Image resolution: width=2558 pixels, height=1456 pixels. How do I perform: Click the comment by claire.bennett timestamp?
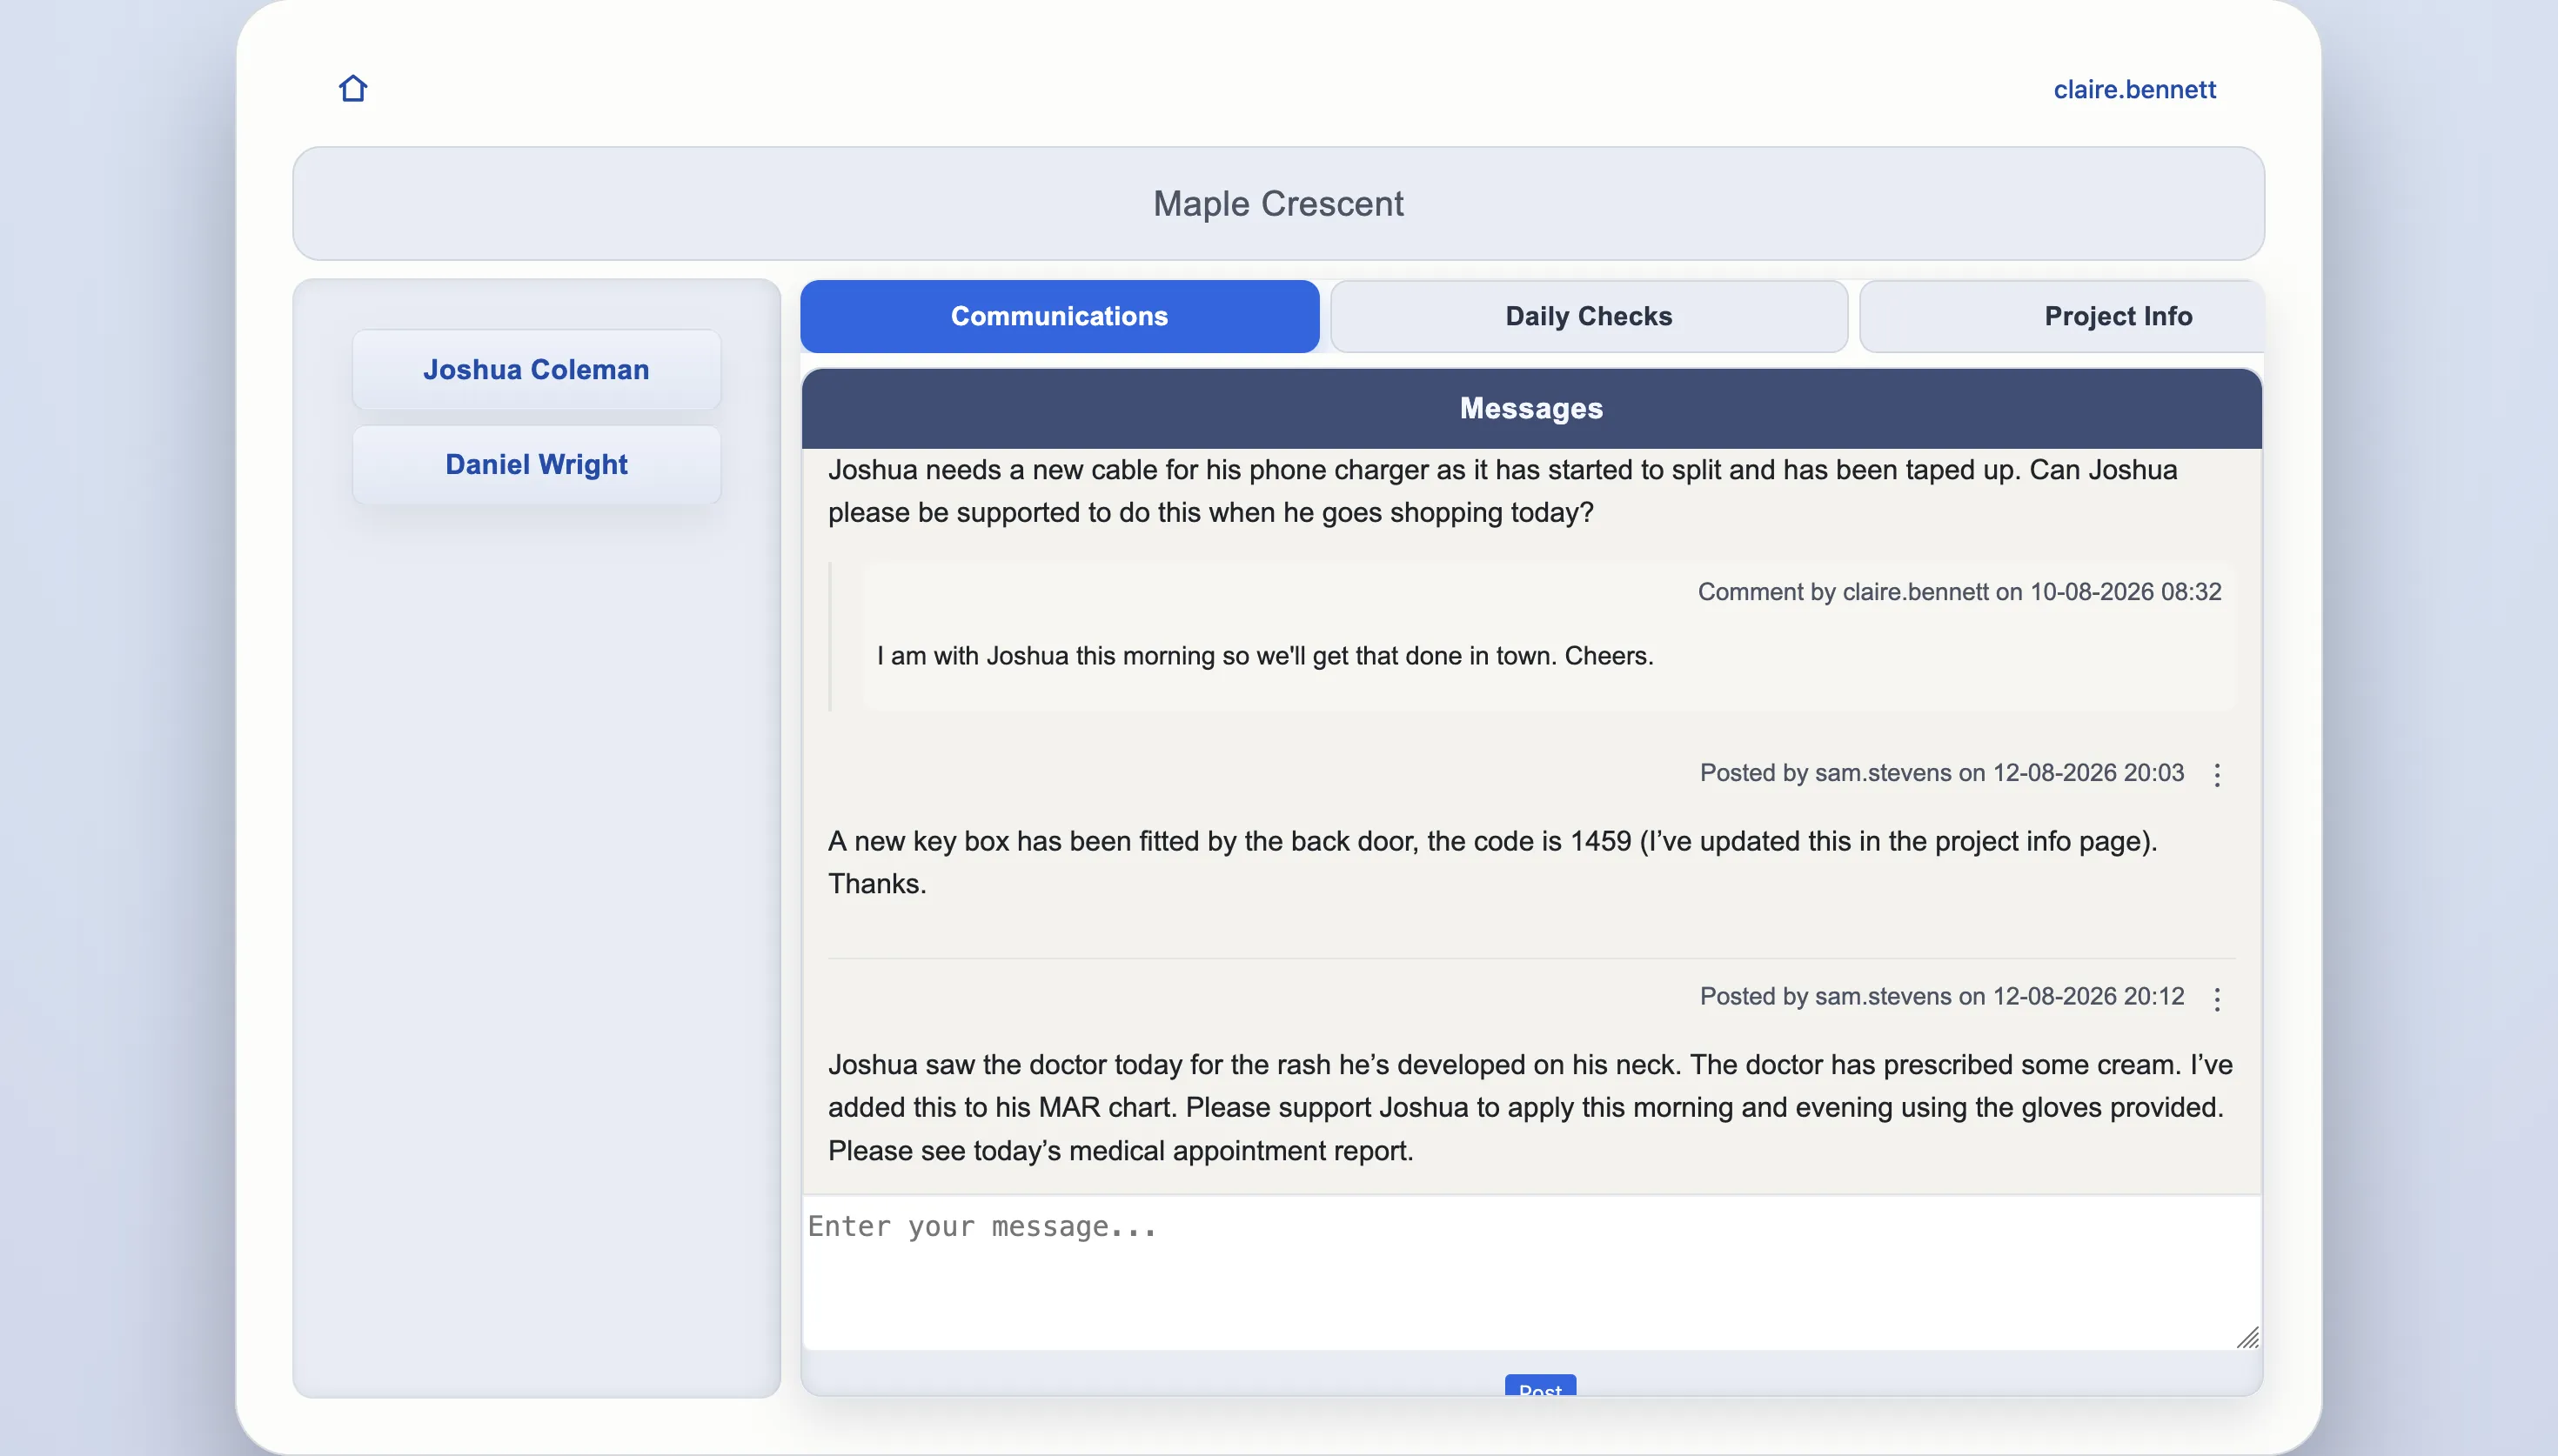tap(1959, 591)
